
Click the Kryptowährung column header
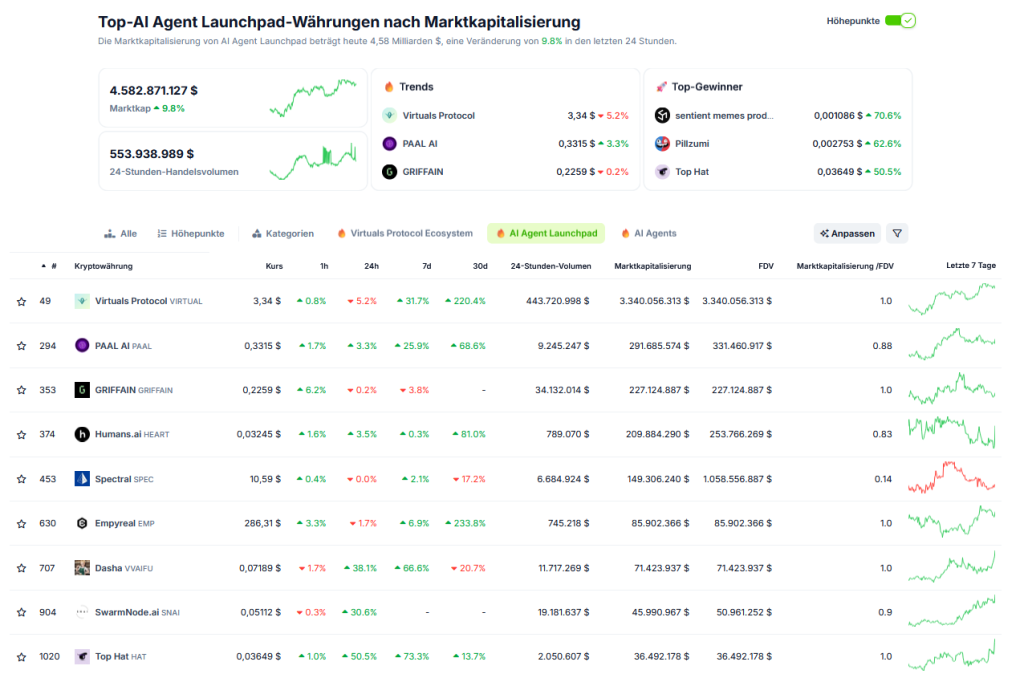pyautogui.click(x=103, y=266)
